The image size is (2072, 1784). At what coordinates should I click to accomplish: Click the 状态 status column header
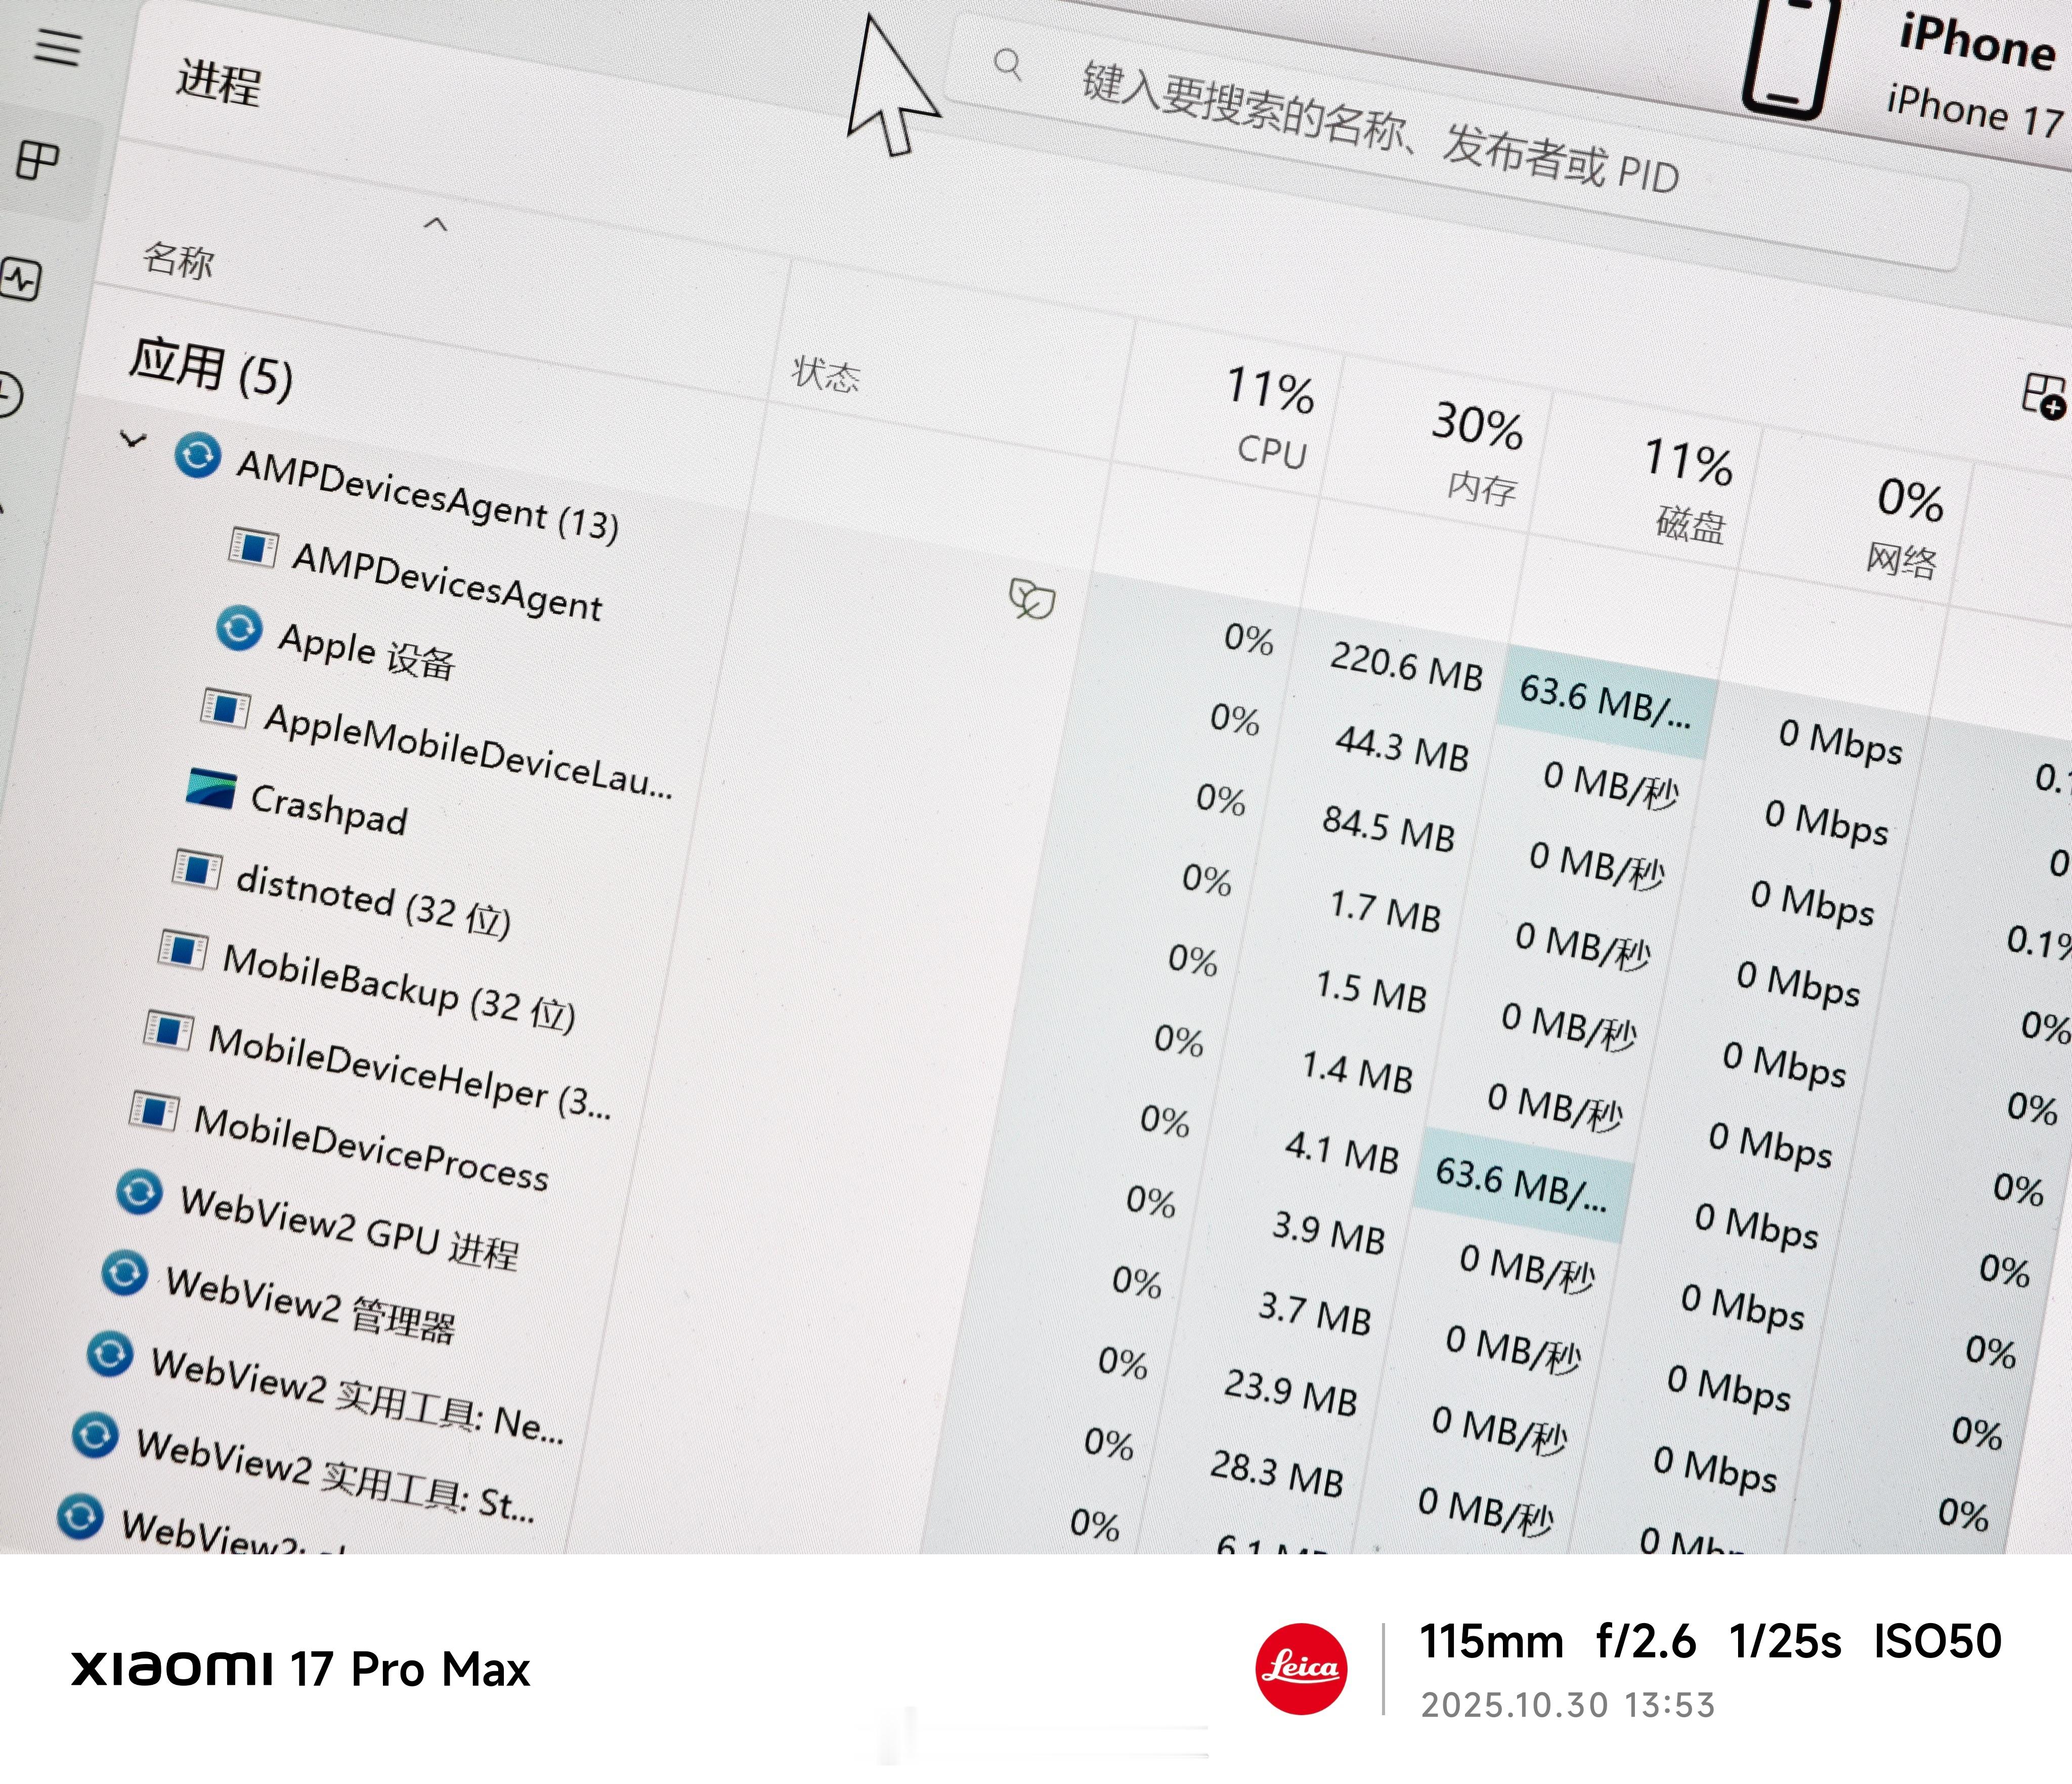point(826,374)
